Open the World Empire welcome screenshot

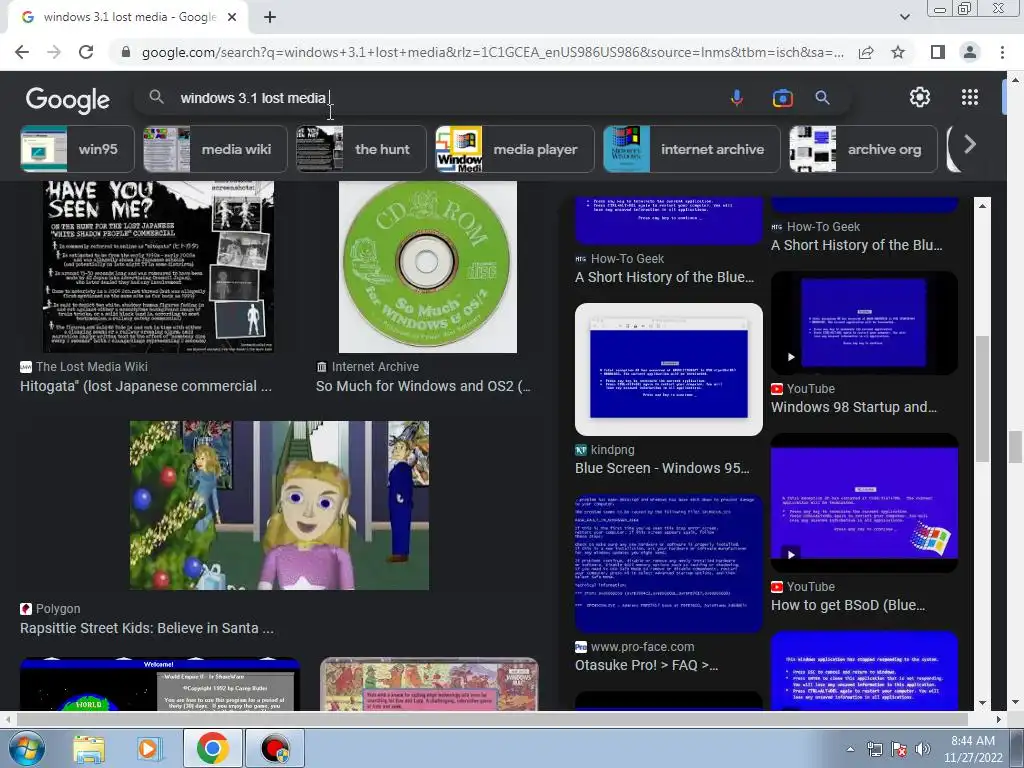point(160,684)
